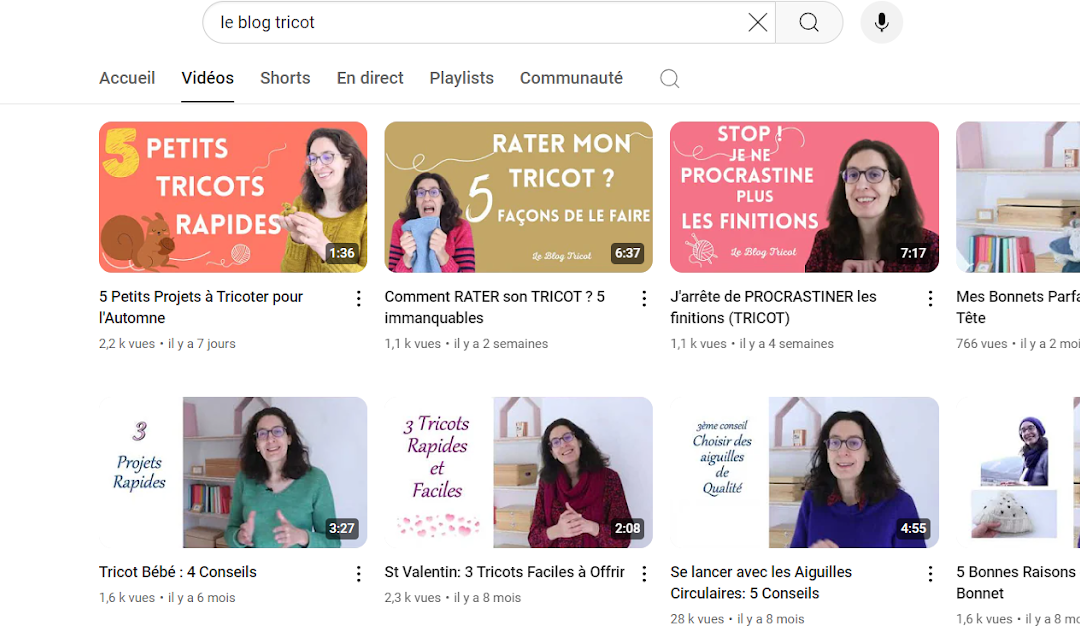
Task: Open three-dot menu for 'Aiguilles Circulaires' video
Action: [930, 574]
